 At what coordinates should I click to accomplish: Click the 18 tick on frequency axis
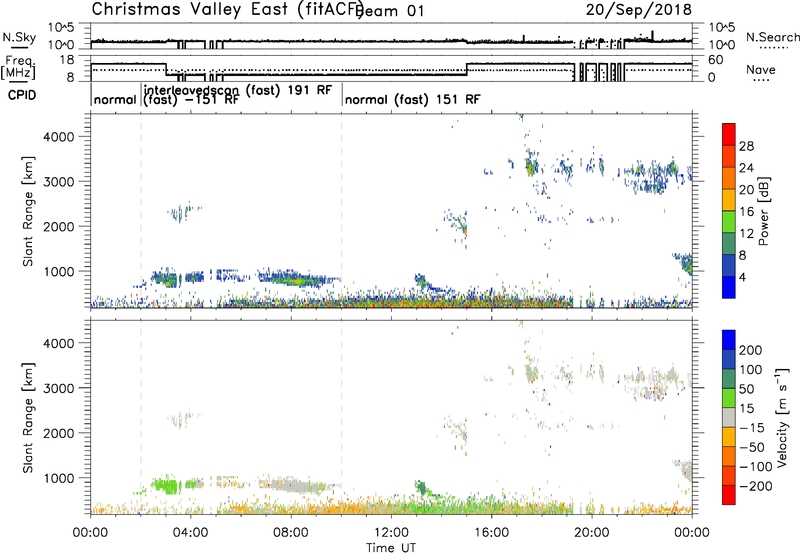pyautogui.click(x=67, y=60)
